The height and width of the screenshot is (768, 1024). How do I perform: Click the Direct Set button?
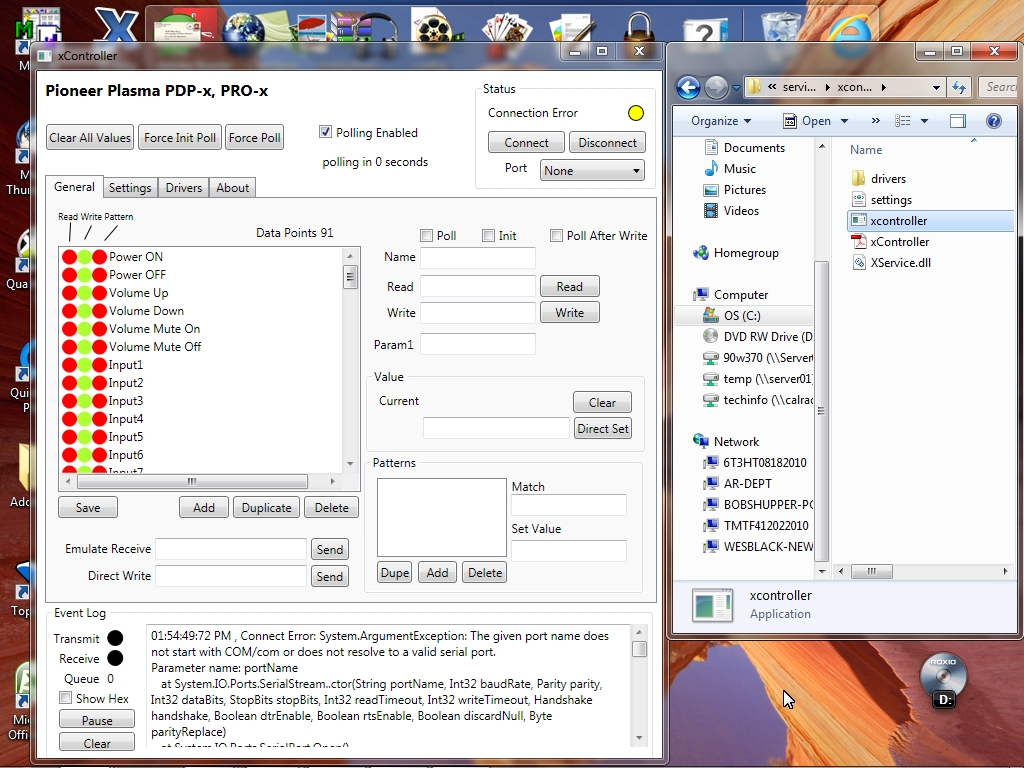point(603,428)
